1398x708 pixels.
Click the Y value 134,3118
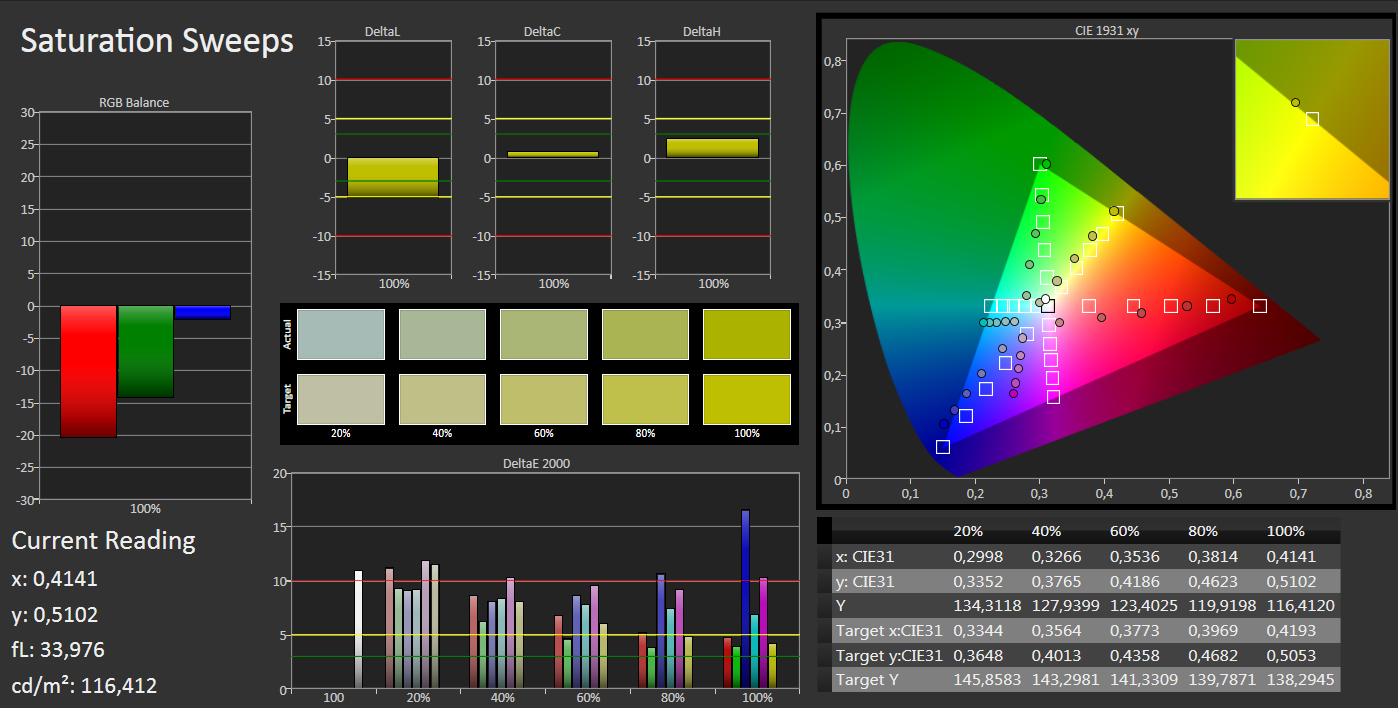[x=987, y=606]
